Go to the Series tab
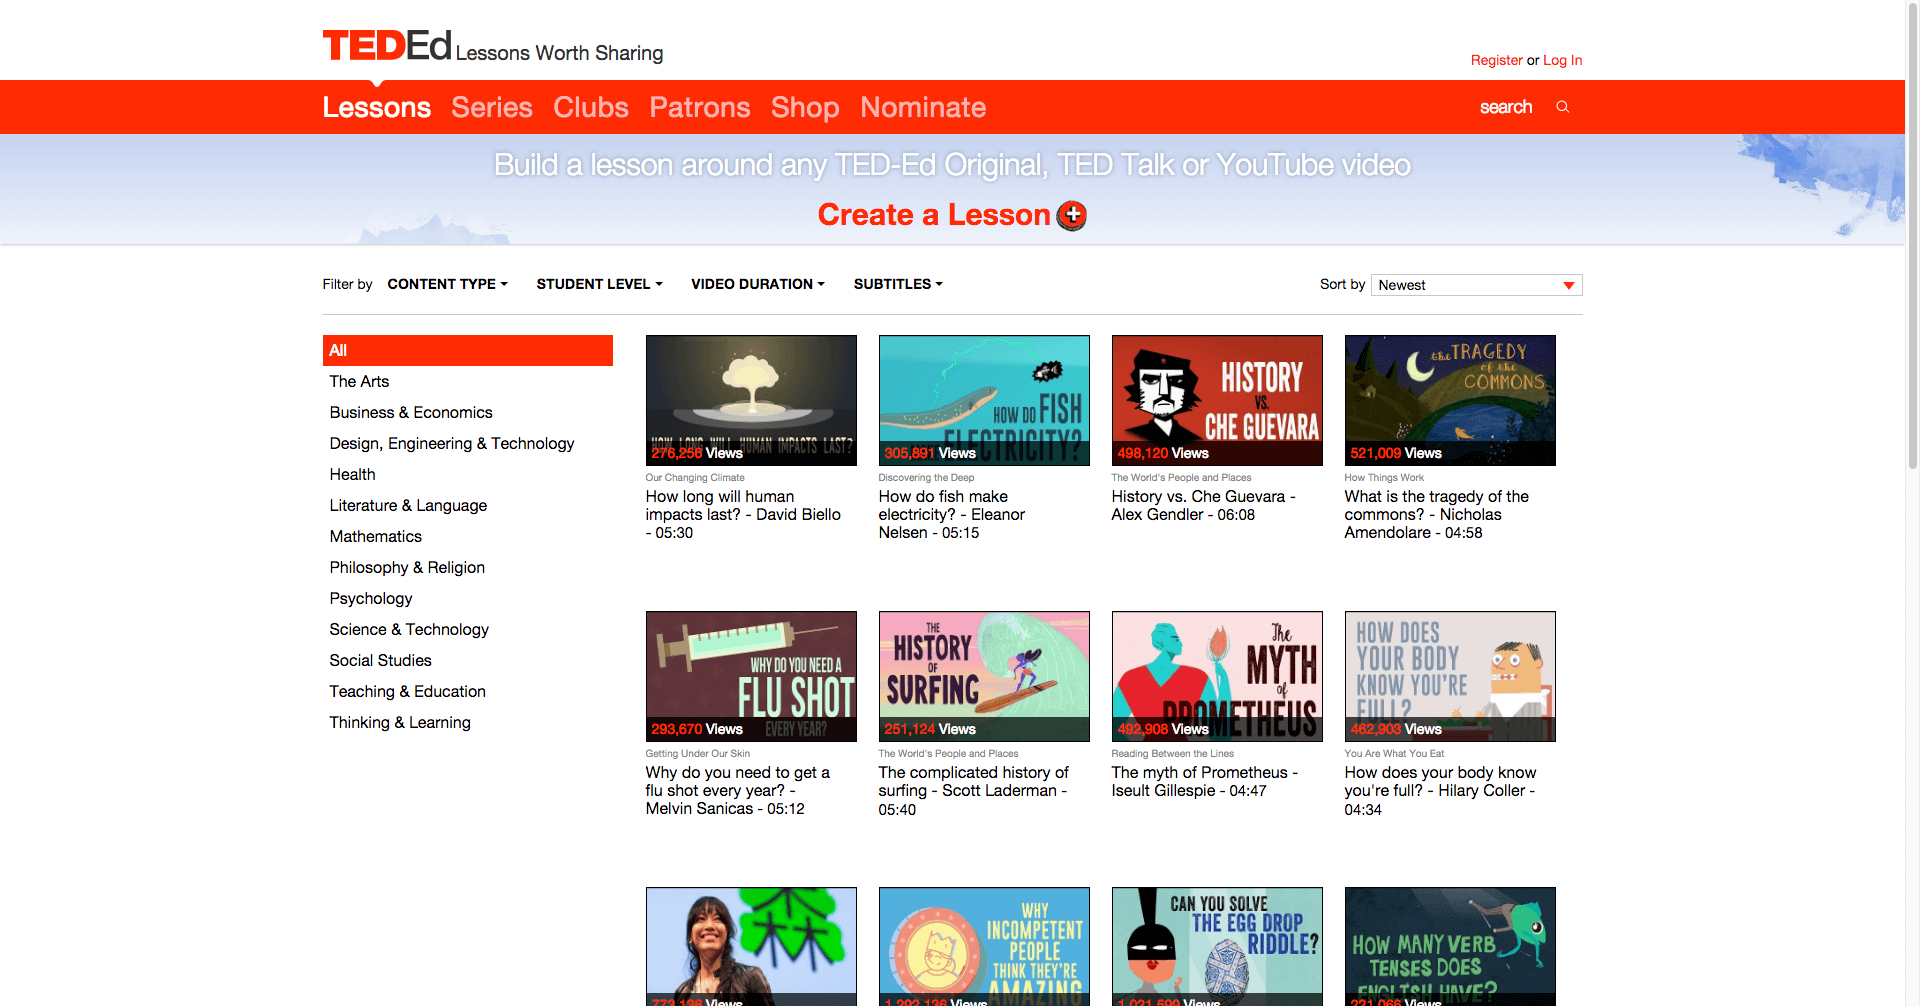This screenshot has width=1920, height=1006. (491, 107)
